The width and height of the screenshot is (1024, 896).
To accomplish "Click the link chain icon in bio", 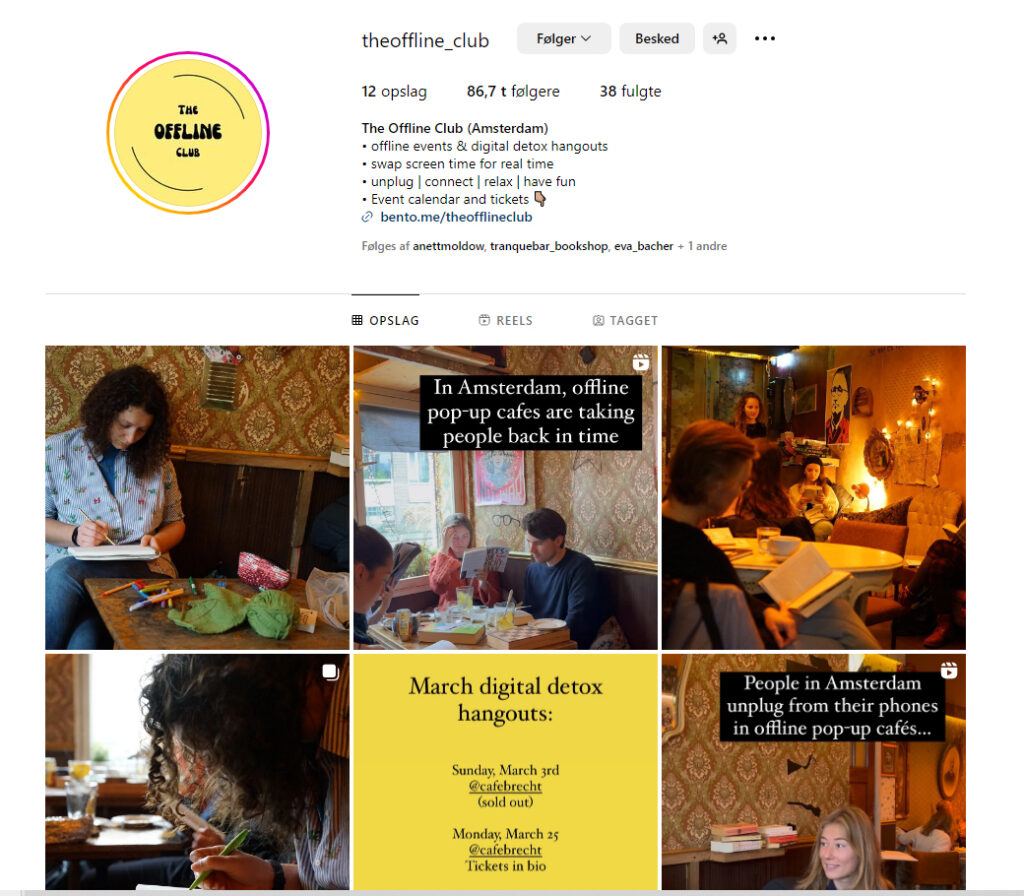I will pyautogui.click(x=368, y=217).
